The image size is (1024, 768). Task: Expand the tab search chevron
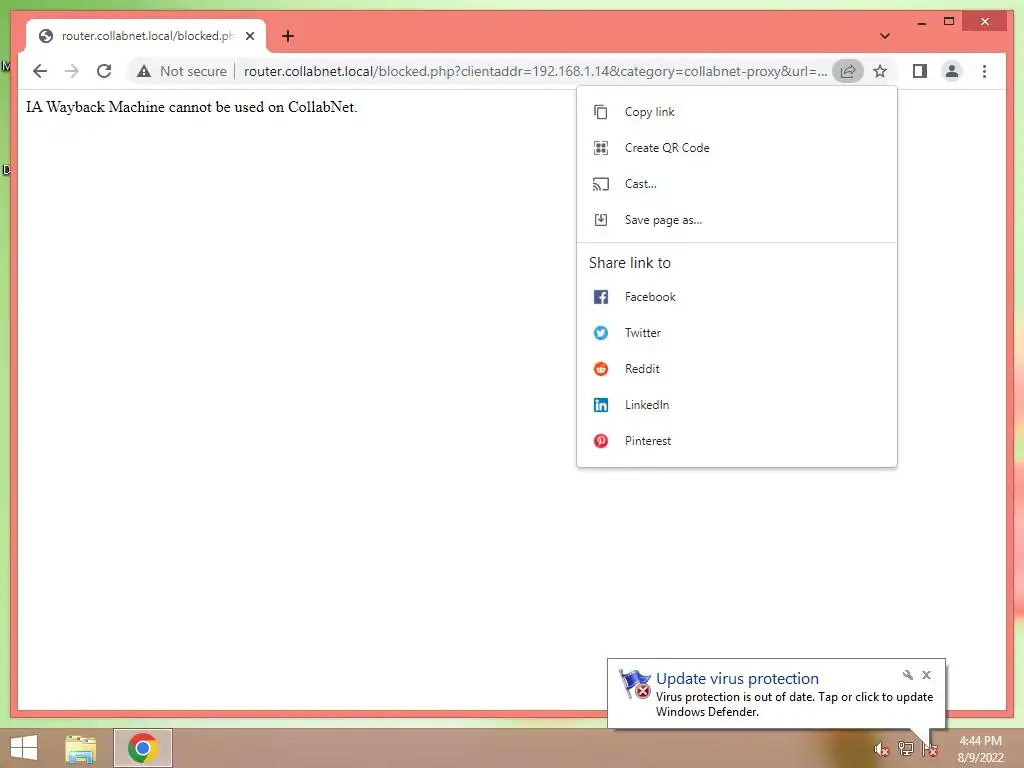click(885, 36)
